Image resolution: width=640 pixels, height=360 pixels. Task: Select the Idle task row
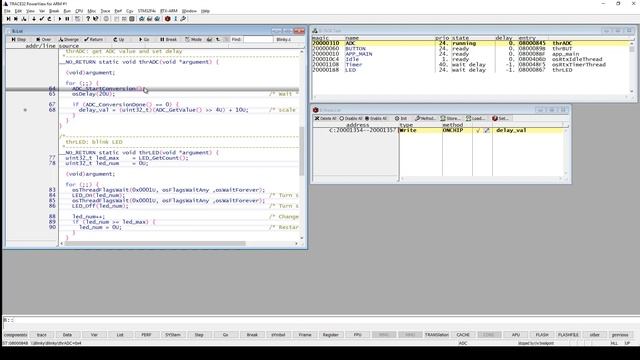[x=470, y=59]
